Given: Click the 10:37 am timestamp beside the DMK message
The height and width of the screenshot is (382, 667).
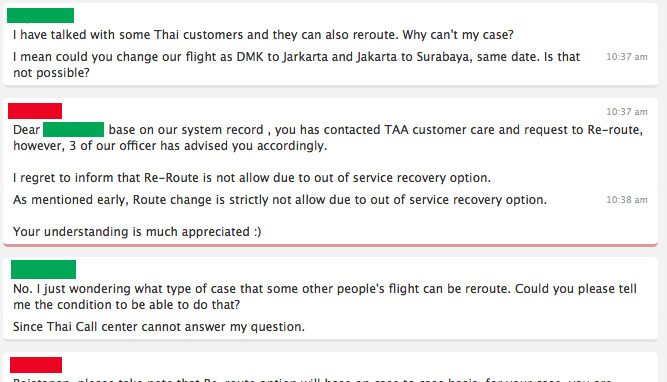Looking at the screenshot, I should click(x=627, y=57).
